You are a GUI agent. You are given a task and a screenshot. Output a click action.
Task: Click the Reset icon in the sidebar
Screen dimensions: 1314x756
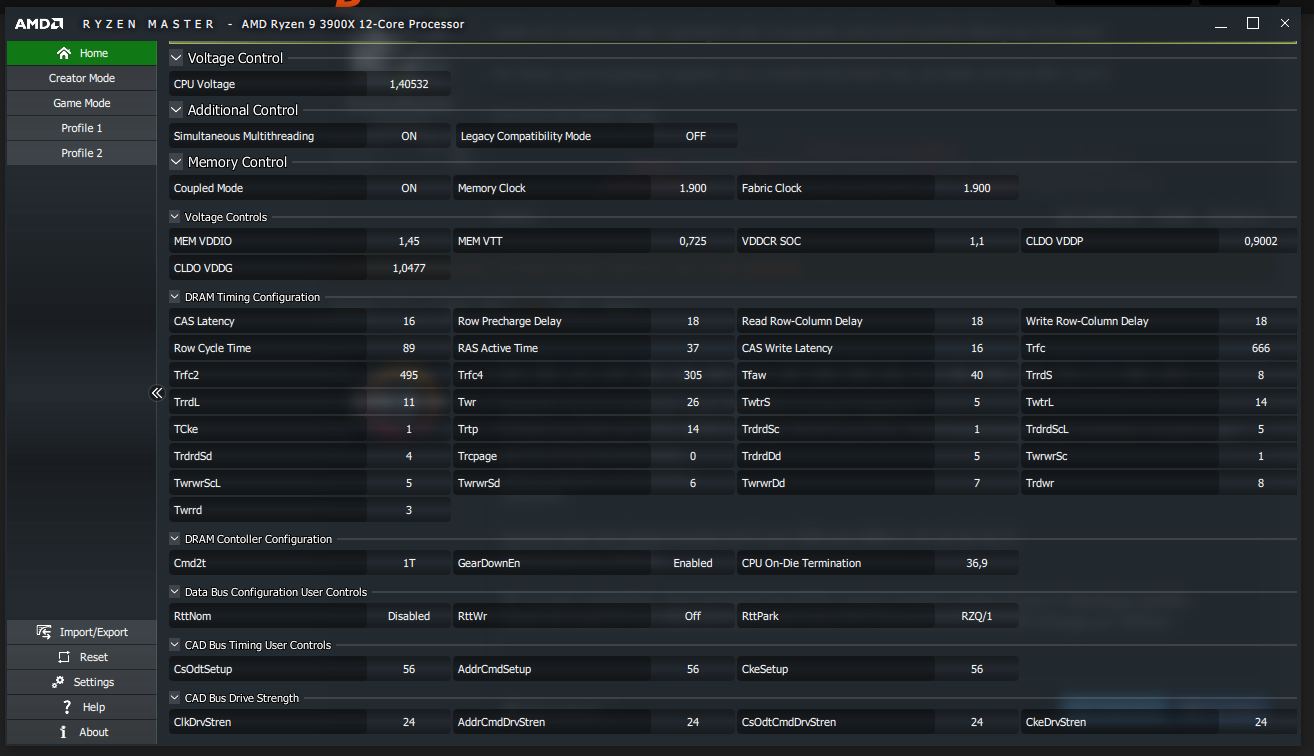[x=64, y=657]
